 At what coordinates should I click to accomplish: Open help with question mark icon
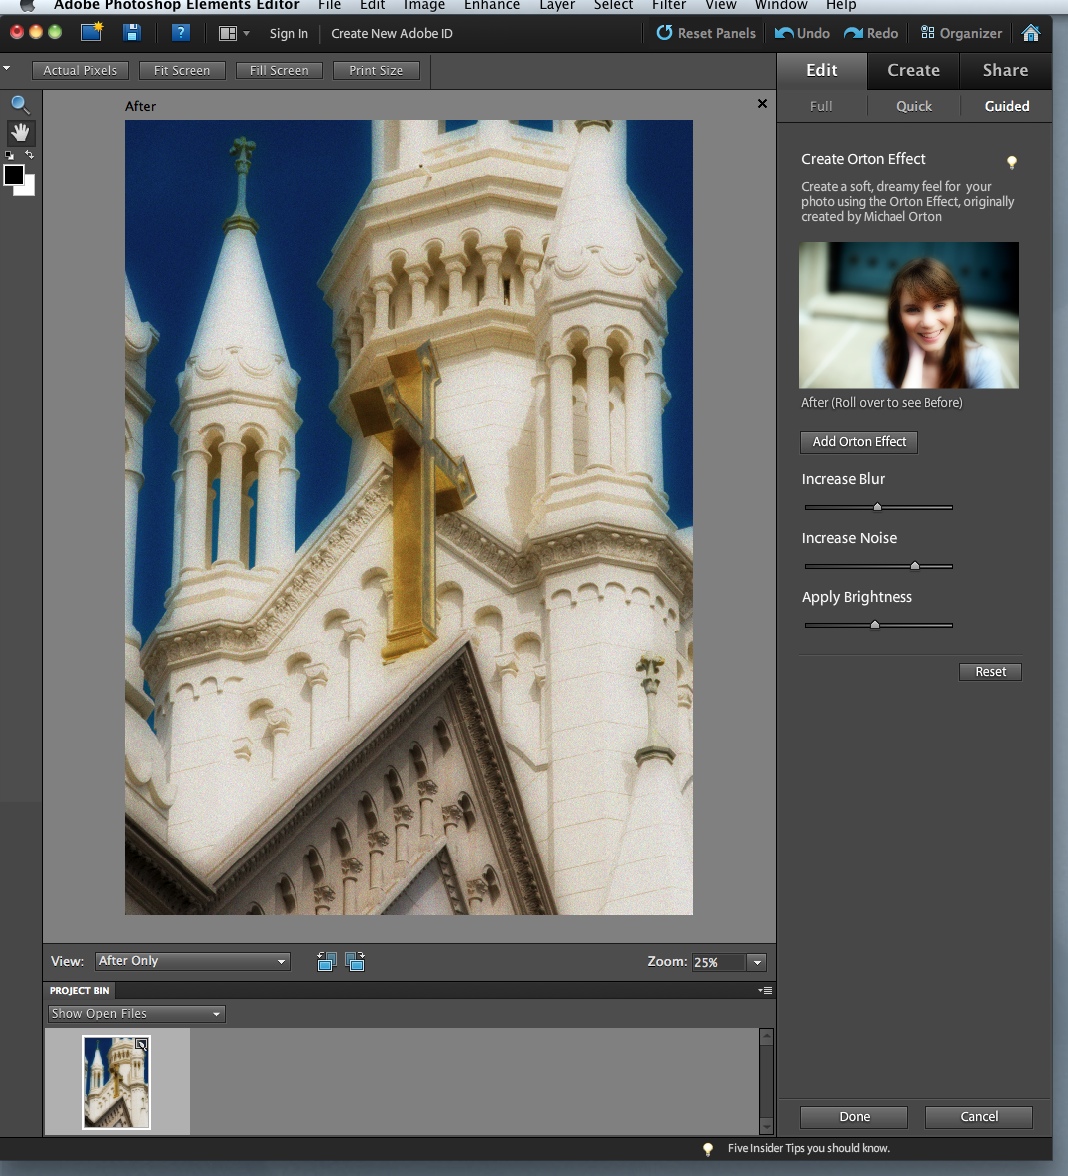[x=180, y=33]
